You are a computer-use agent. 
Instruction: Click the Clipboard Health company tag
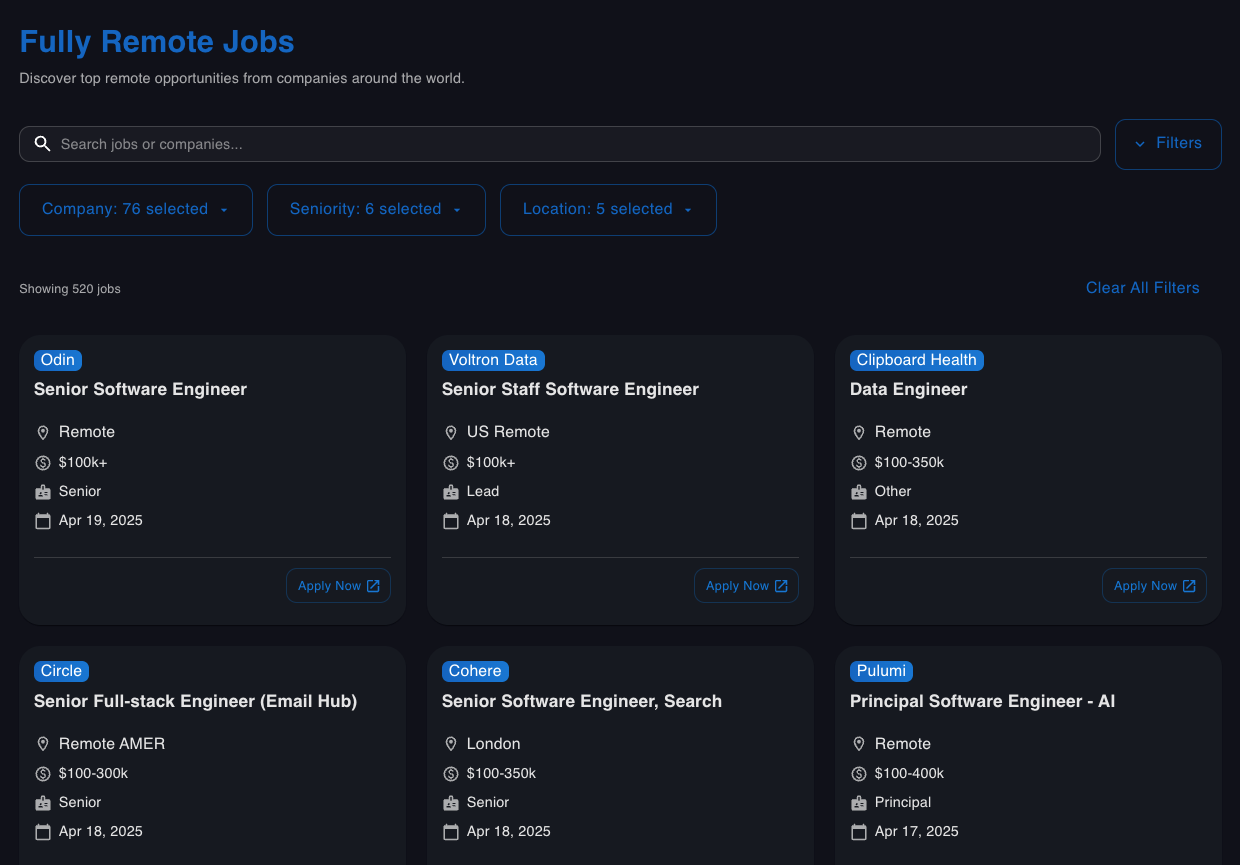917,360
